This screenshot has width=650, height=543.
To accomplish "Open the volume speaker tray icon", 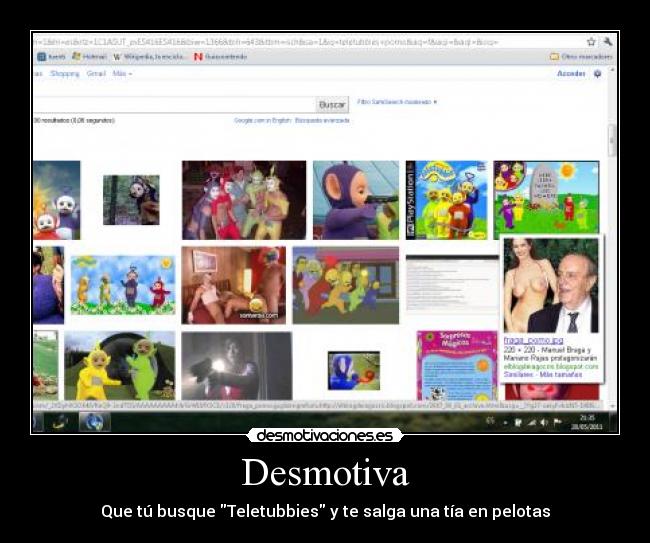I will coord(543,422).
